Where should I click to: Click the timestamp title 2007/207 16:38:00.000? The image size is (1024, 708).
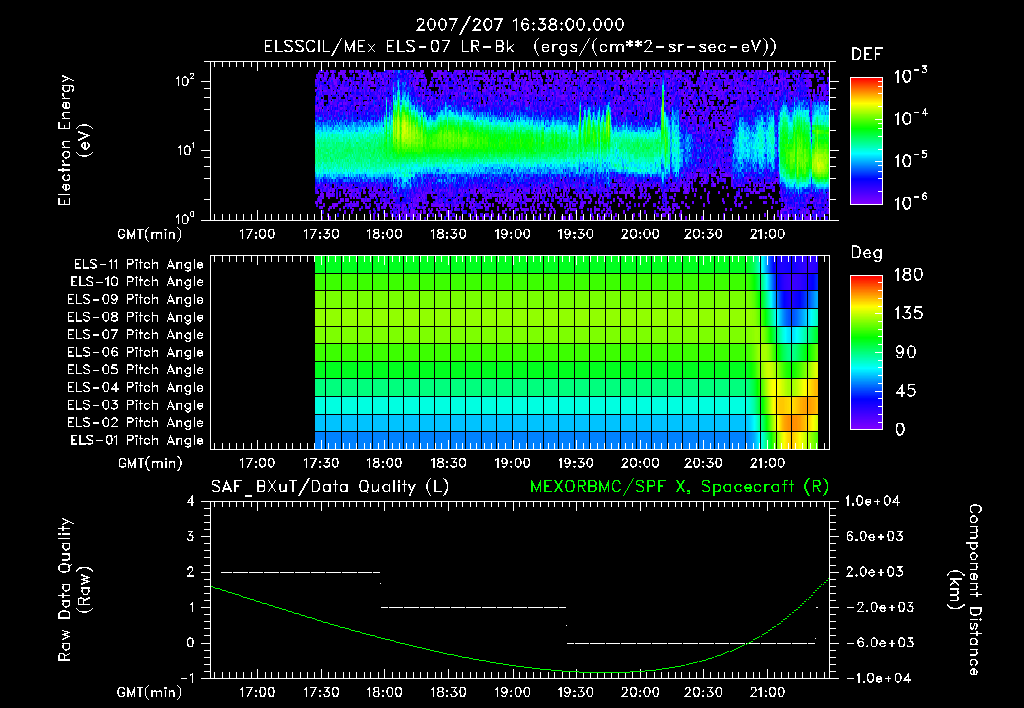click(x=520, y=25)
